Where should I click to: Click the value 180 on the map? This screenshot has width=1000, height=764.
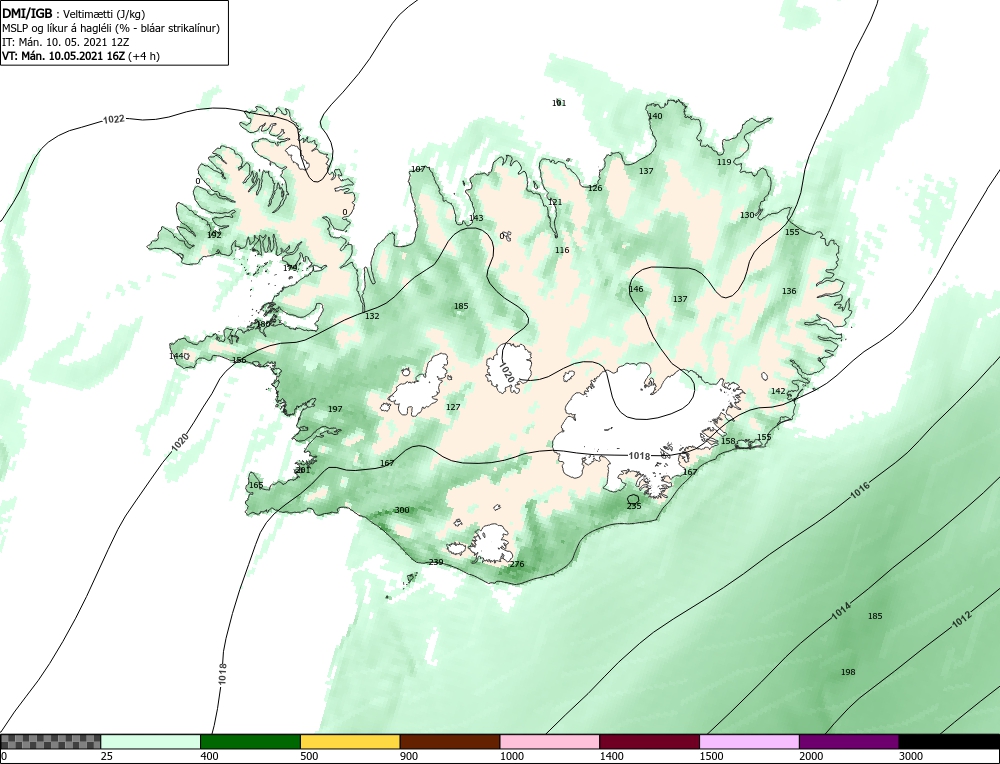263,324
